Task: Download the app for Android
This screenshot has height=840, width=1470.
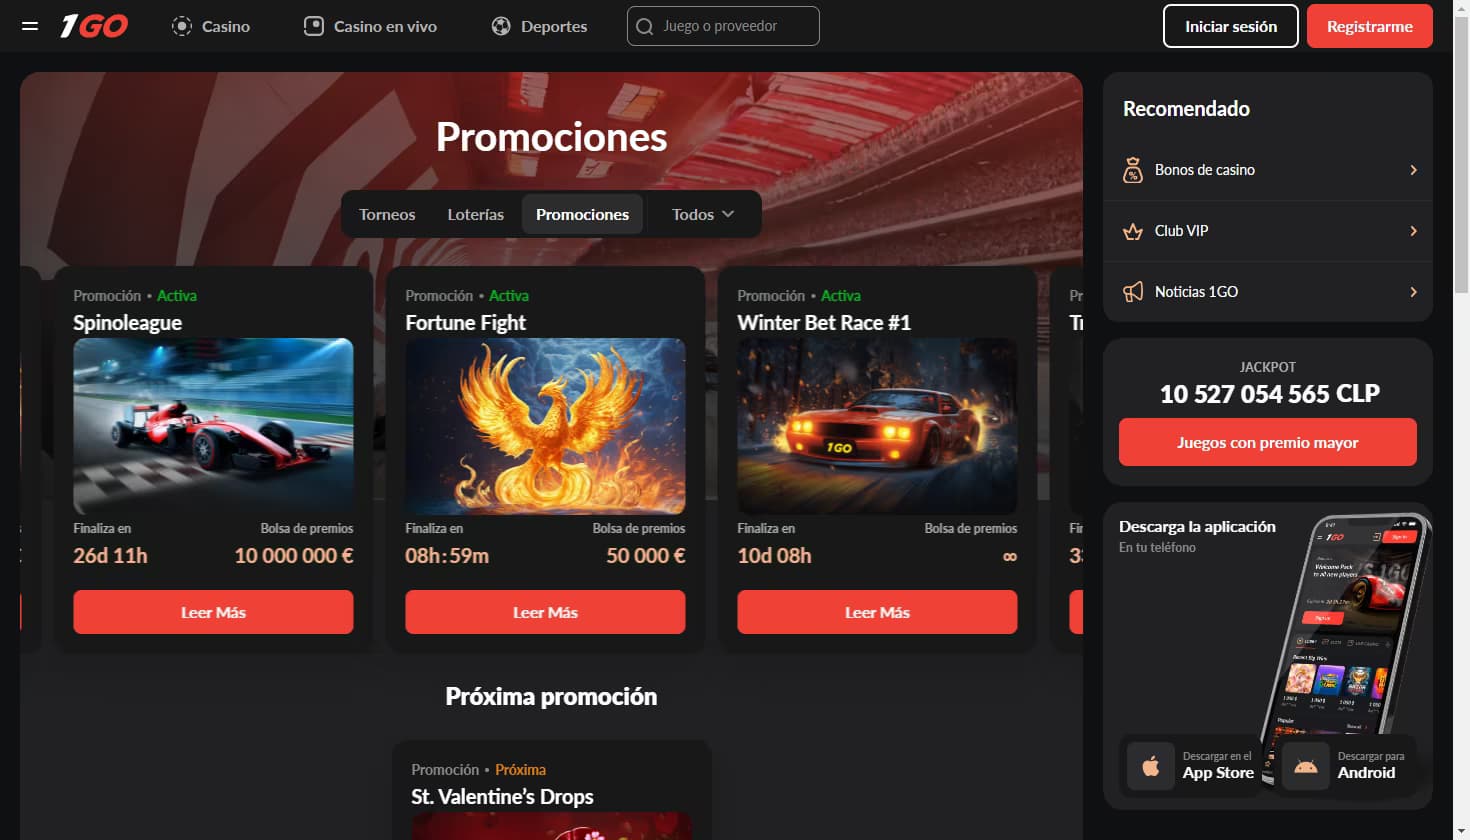Action: pyautogui.click(x=1347, y=766)
